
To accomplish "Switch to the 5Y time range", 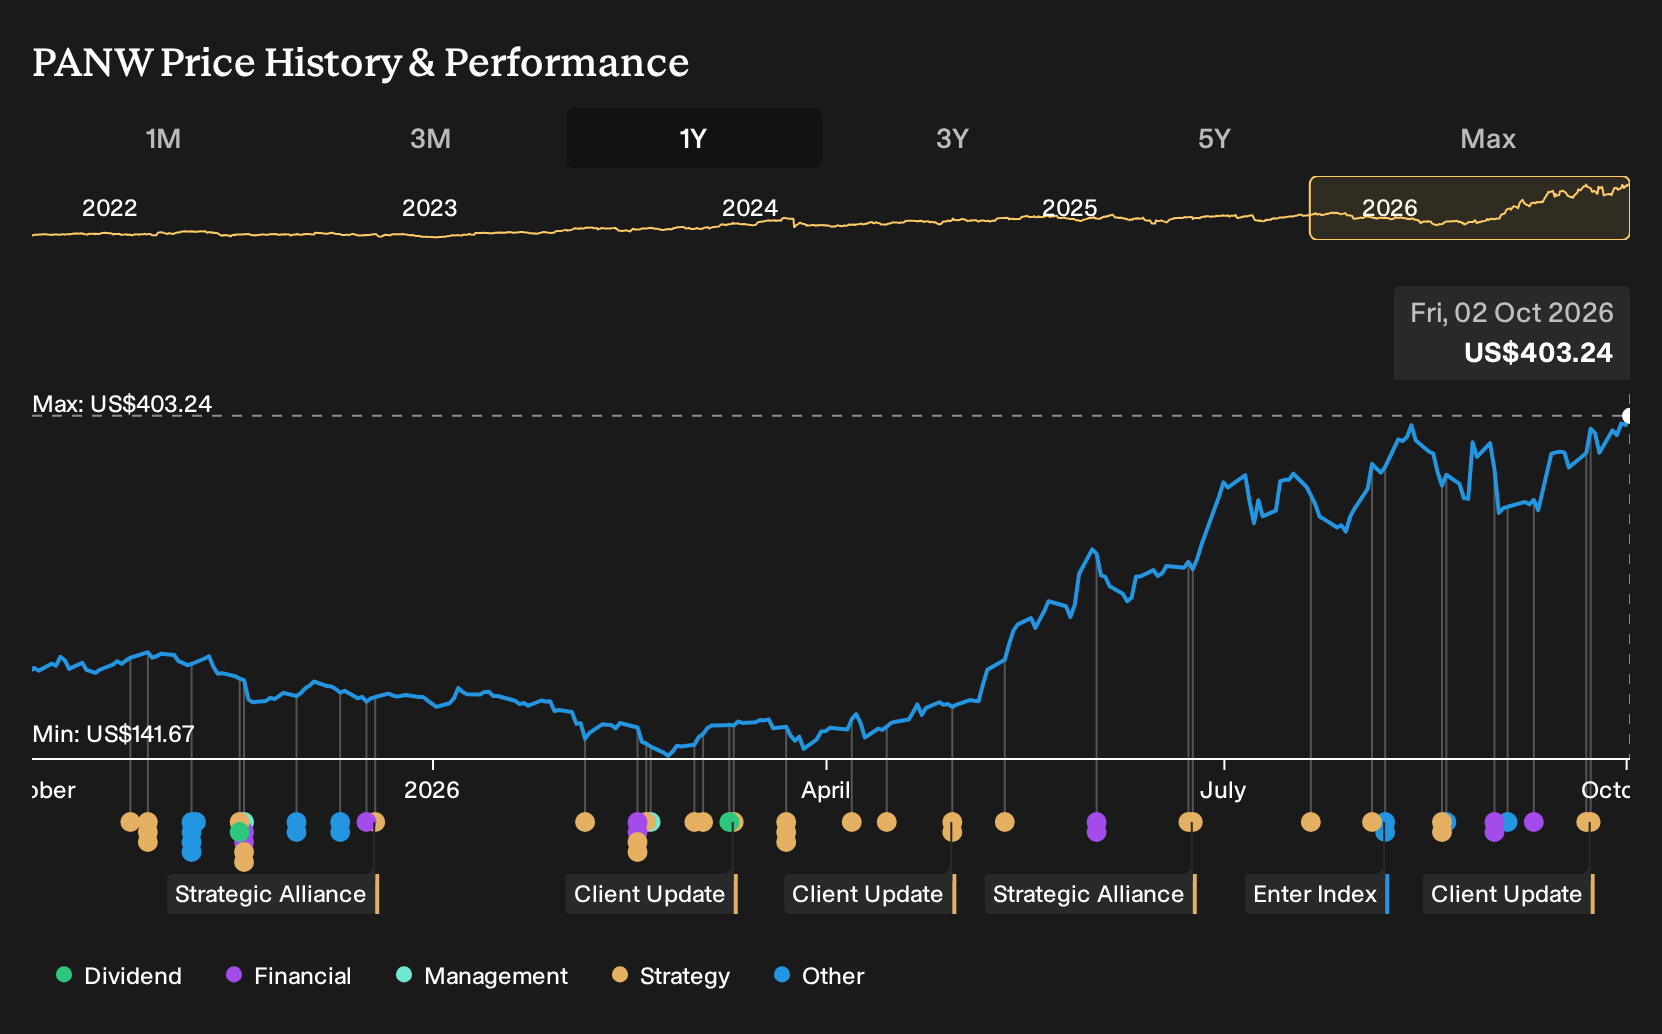I will [1214, 138].
